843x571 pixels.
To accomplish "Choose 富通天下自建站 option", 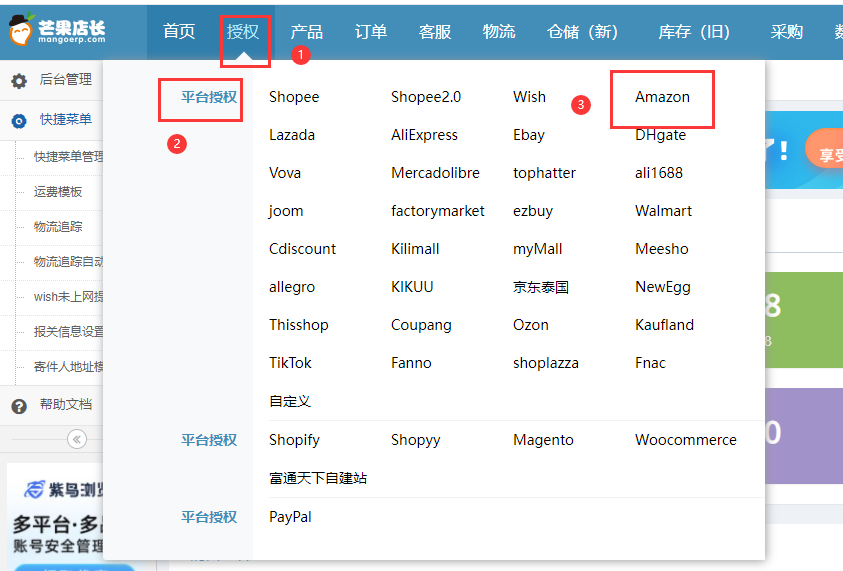I will pos(318,478).
